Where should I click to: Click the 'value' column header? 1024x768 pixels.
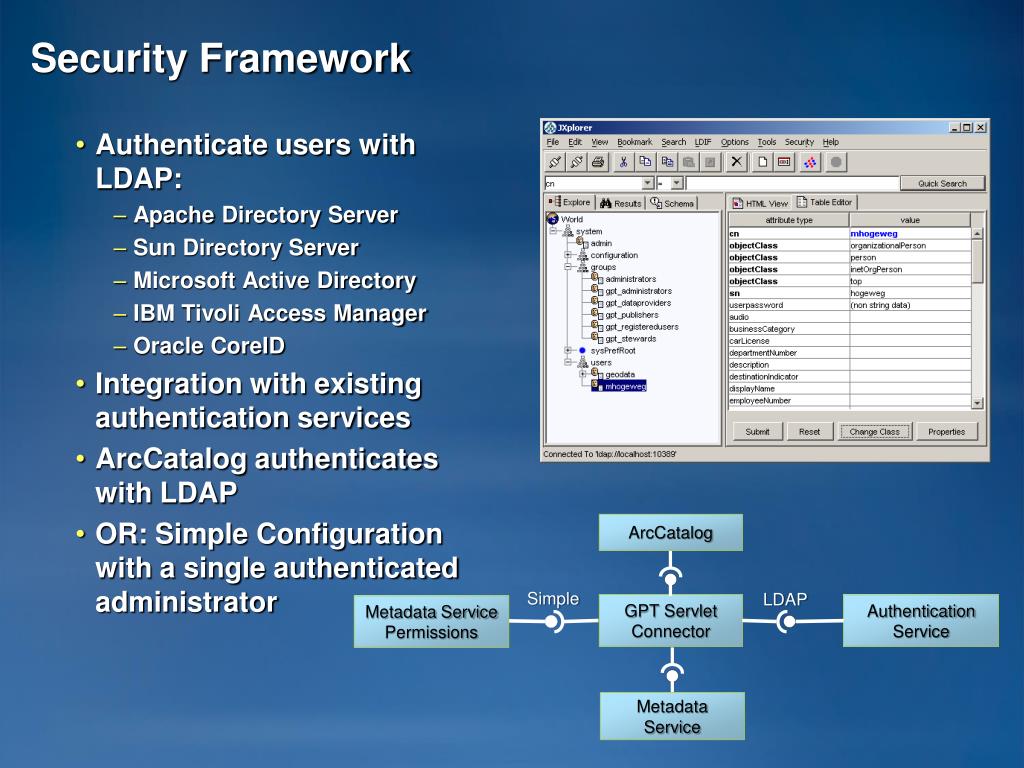tap(910, 220)
